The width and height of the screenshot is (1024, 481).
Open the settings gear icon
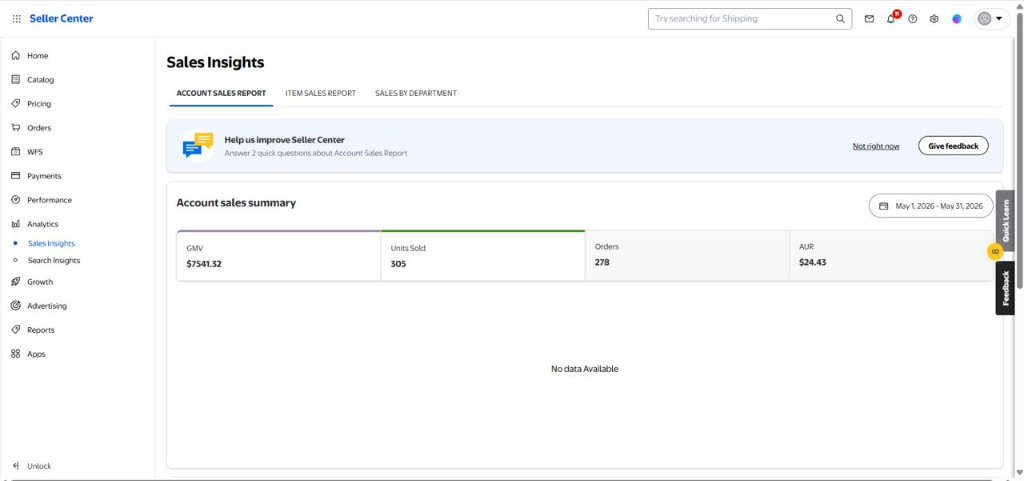(x=935, y=19)
